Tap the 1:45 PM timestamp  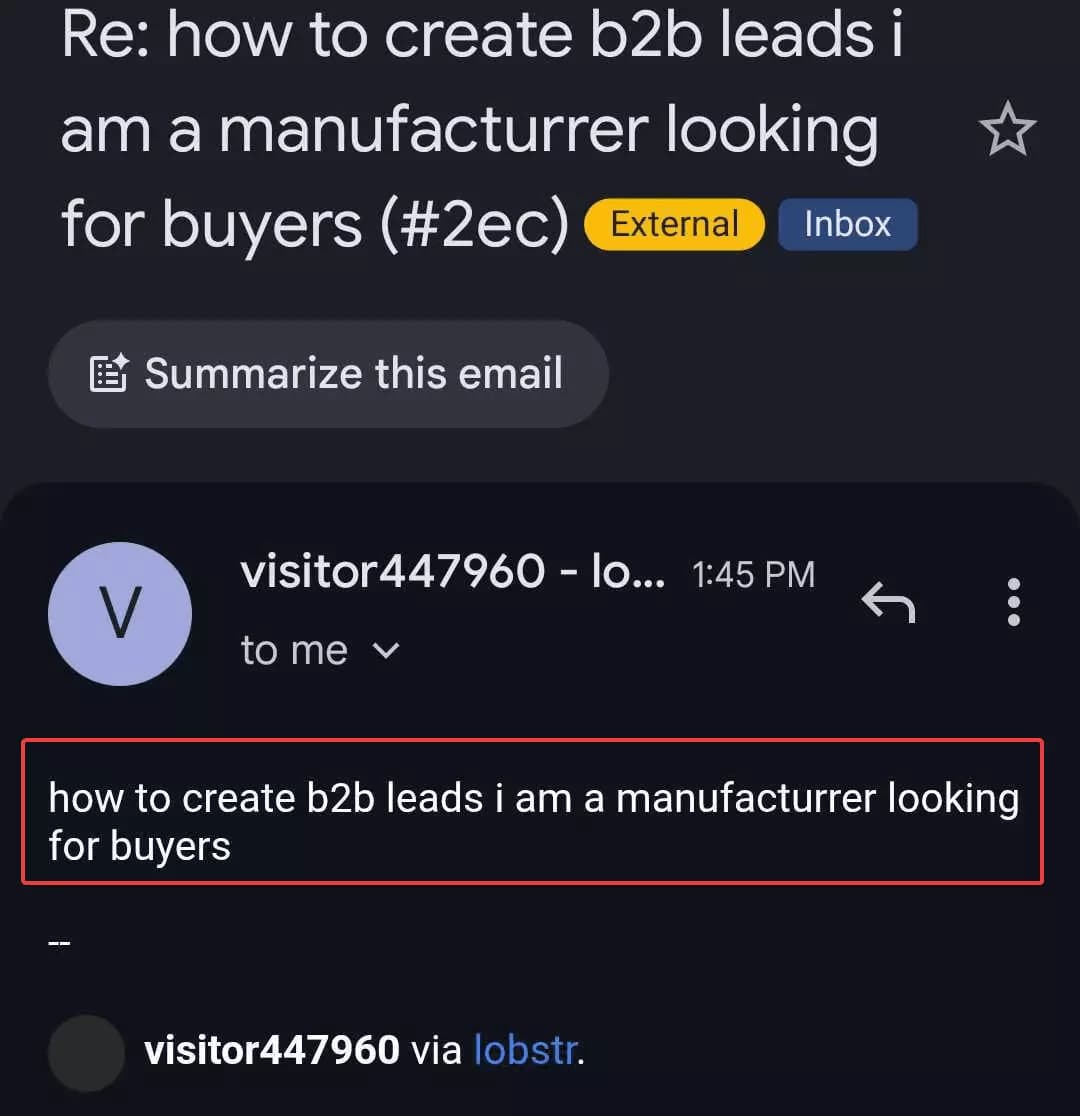pos(753,574)
